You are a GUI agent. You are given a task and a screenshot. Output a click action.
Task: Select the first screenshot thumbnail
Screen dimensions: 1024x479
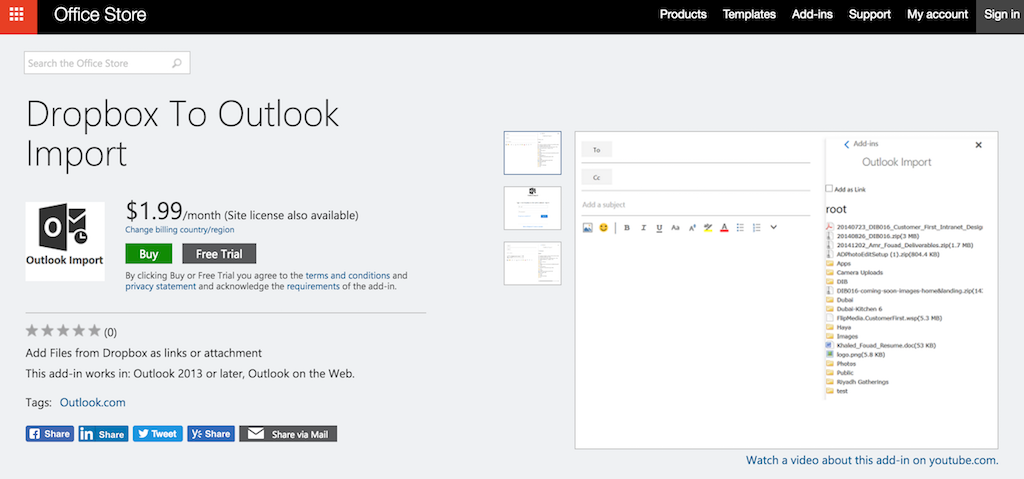[532, 153]
